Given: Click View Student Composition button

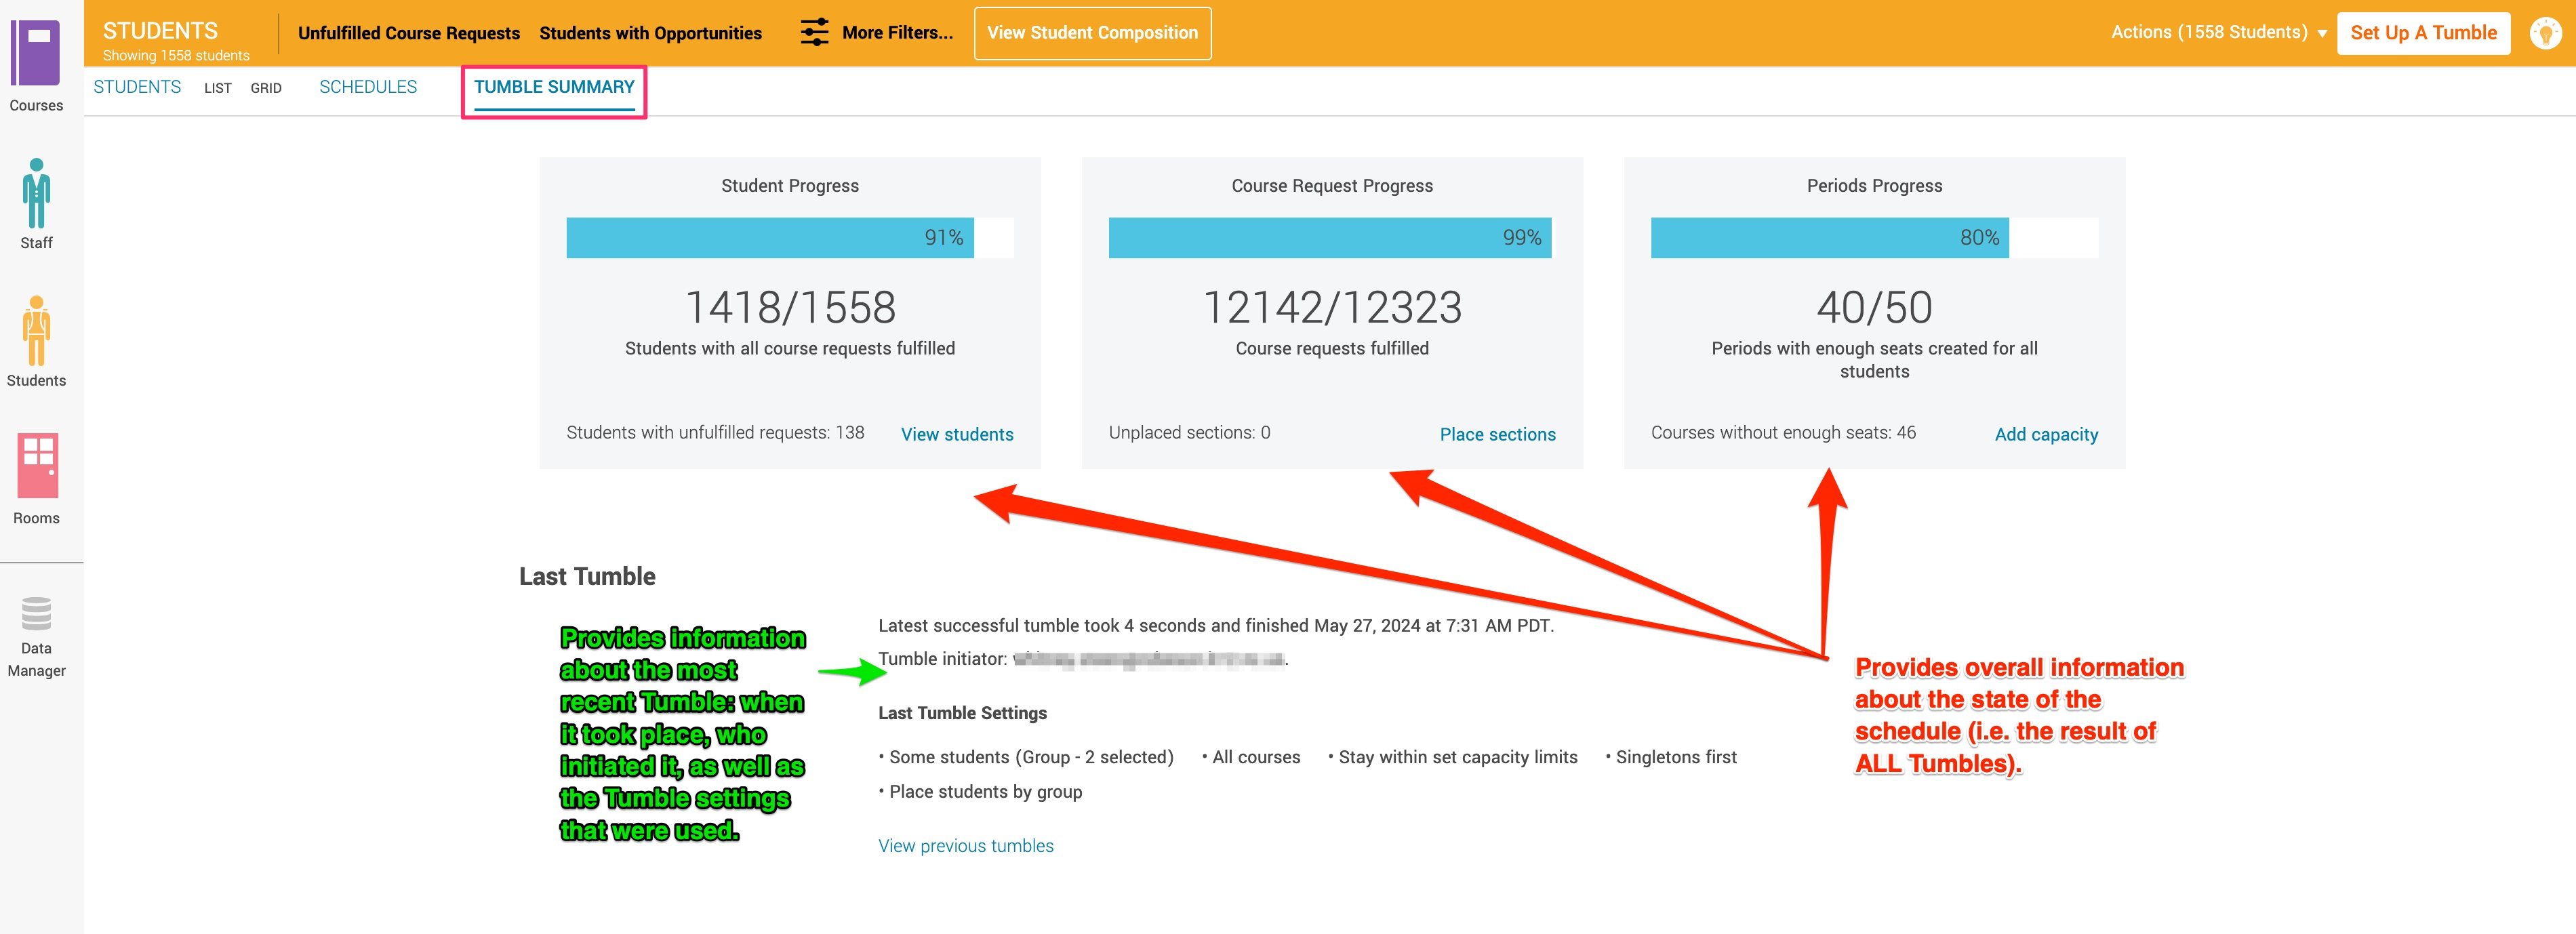Looking at the screenshot, I should [1092, 33].
